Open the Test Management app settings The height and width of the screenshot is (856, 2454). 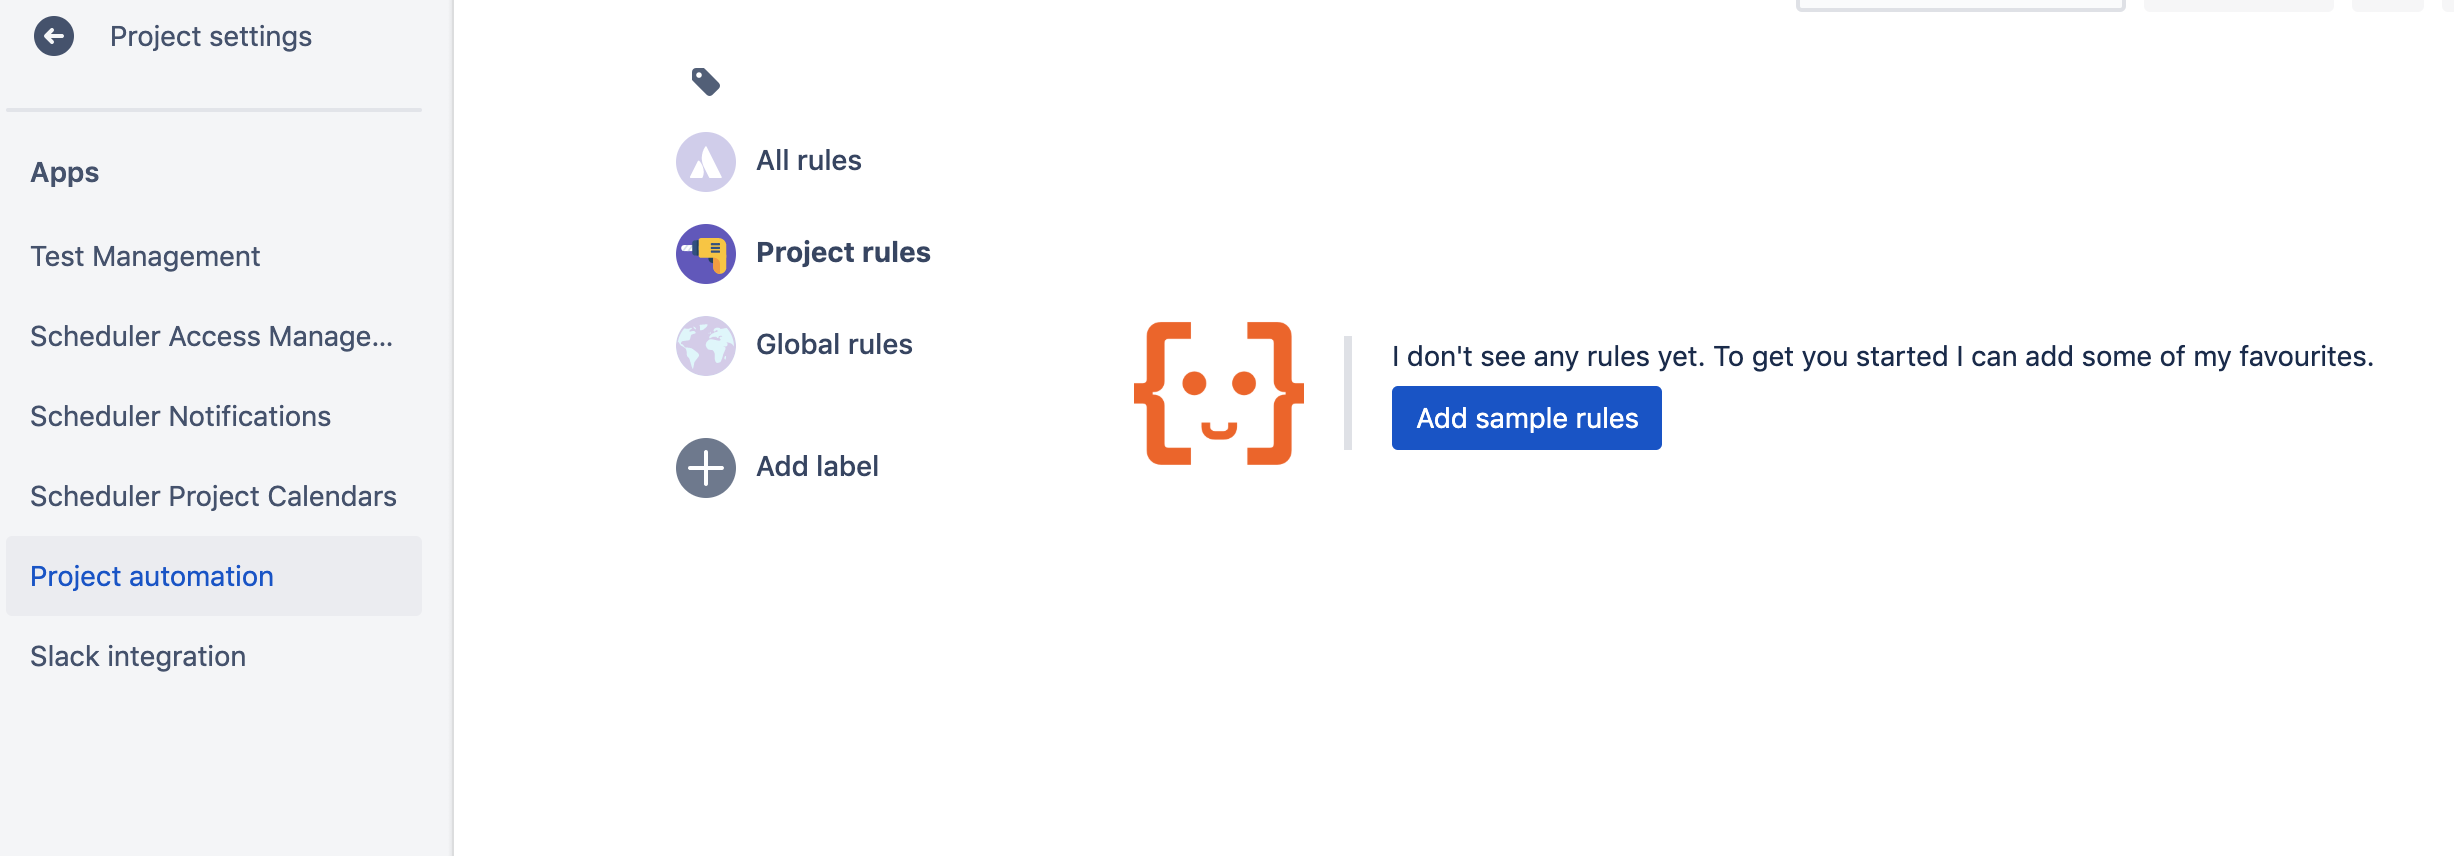pos(144,256)
